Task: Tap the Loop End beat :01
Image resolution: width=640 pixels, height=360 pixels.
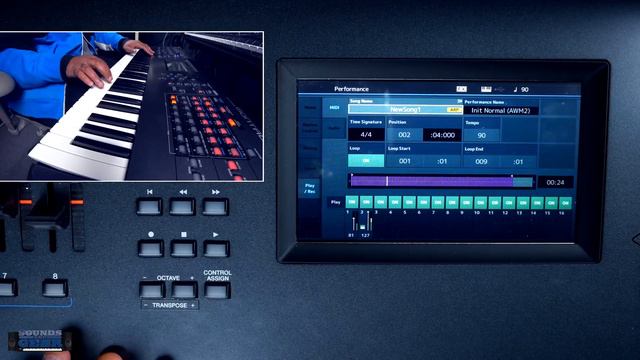Action: 518,162
